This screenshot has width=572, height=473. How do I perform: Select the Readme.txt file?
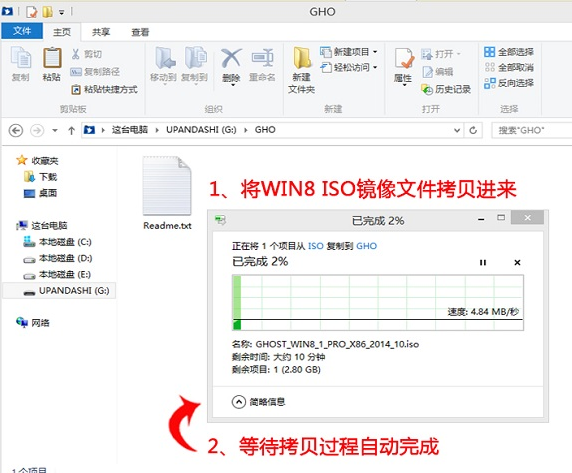(x=167, y=194)
